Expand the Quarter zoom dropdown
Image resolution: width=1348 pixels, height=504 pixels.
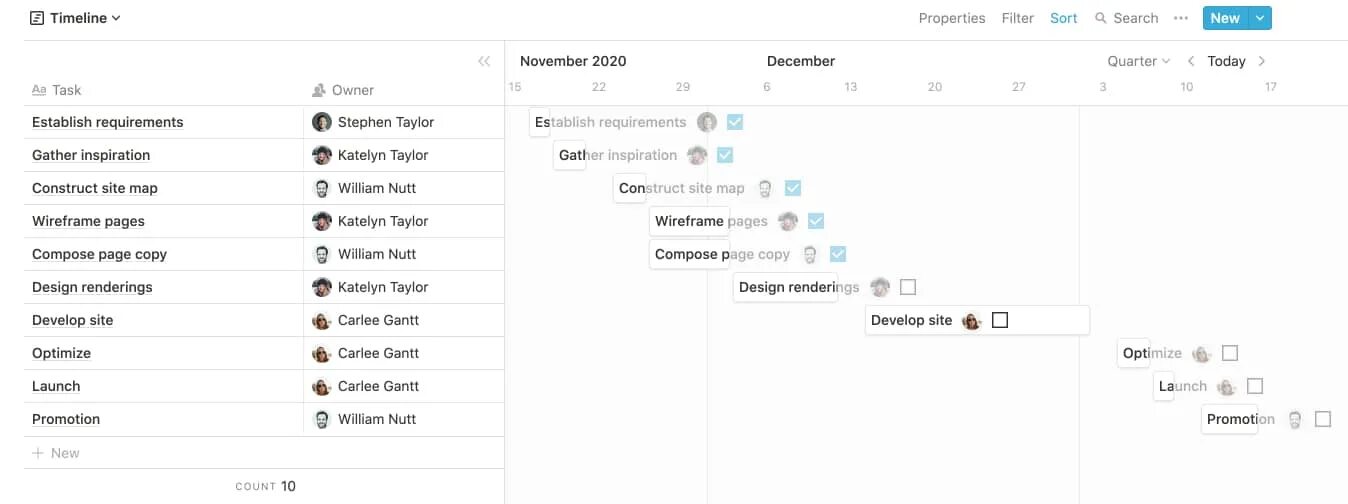(x=1138, y=61)
